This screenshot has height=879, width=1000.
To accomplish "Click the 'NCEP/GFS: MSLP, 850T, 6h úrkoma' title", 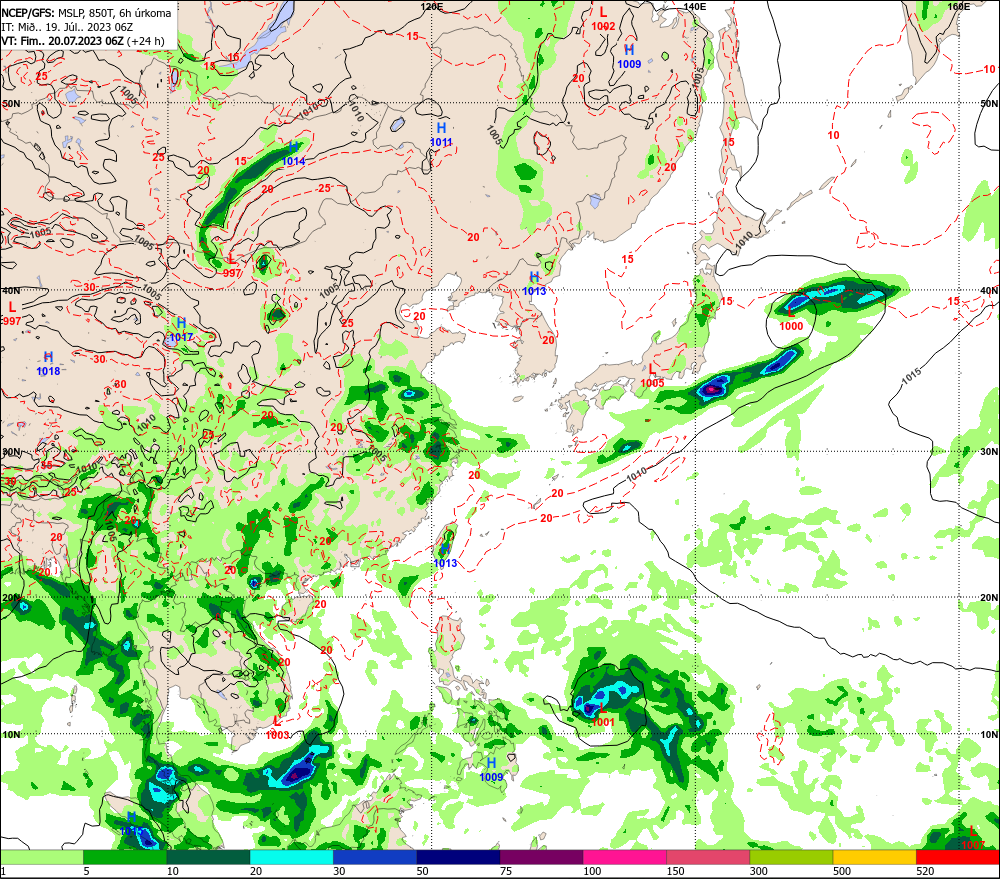I will 86,13.
